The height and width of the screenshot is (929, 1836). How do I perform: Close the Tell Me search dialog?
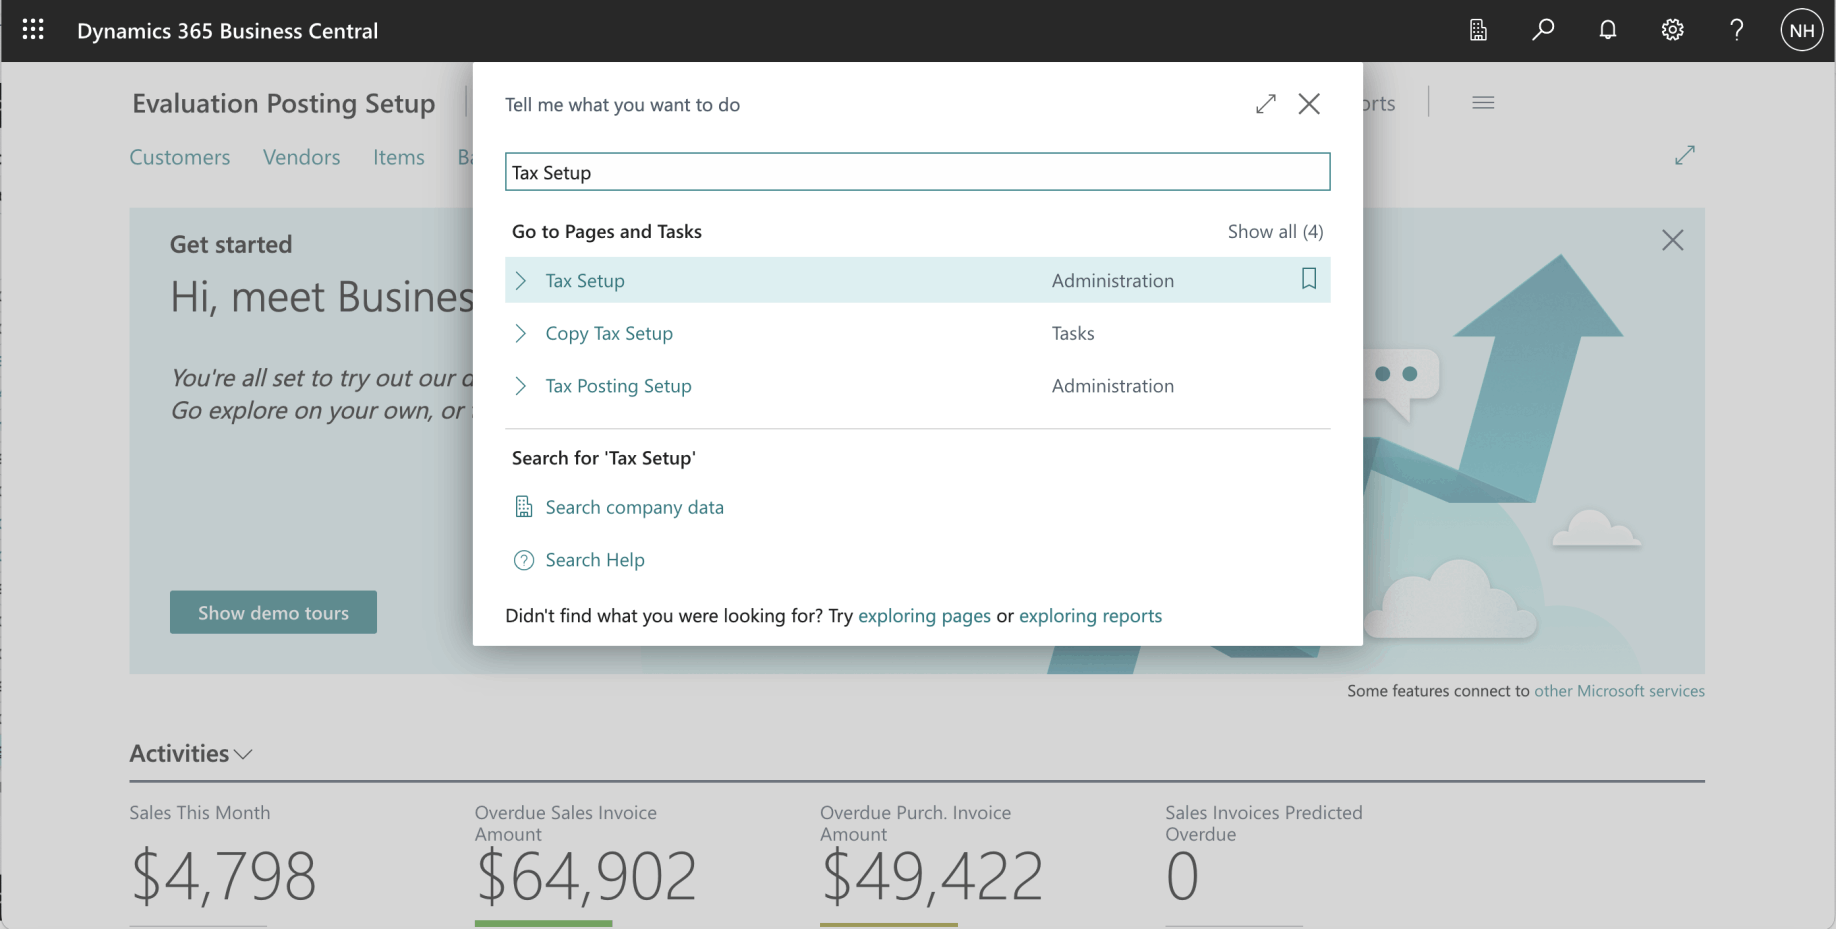[x=1309, y=104]
